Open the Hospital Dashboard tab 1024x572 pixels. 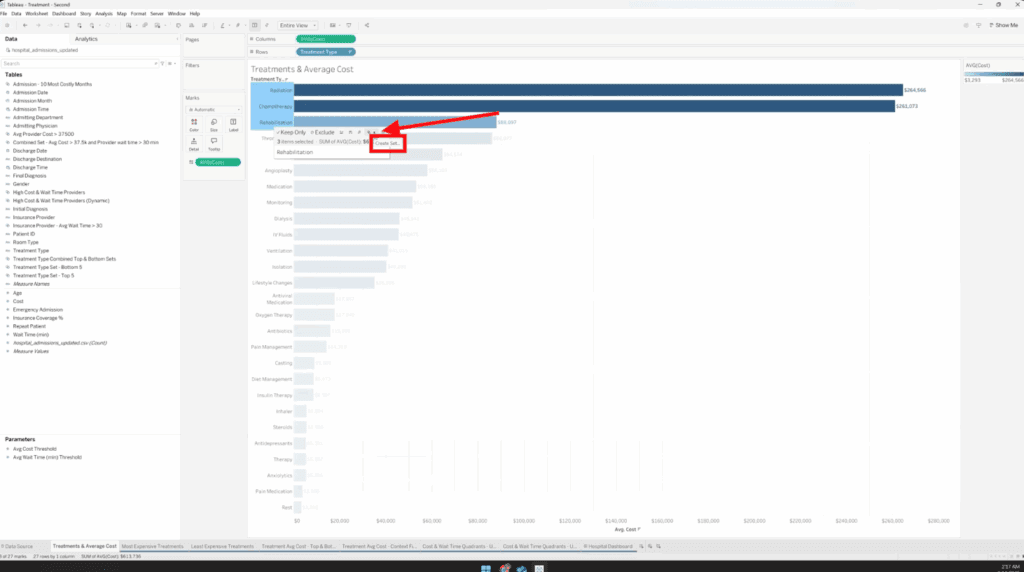pos(608,547)
